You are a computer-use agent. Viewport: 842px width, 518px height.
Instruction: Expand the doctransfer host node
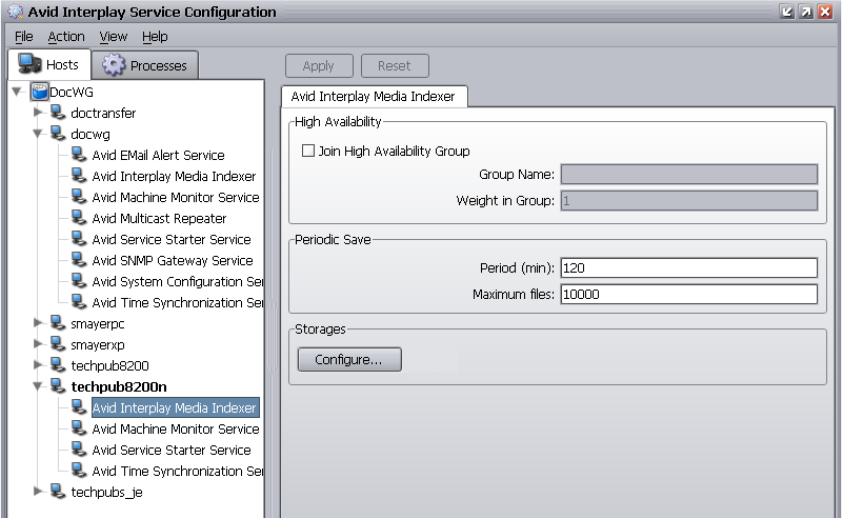(38, 112)
